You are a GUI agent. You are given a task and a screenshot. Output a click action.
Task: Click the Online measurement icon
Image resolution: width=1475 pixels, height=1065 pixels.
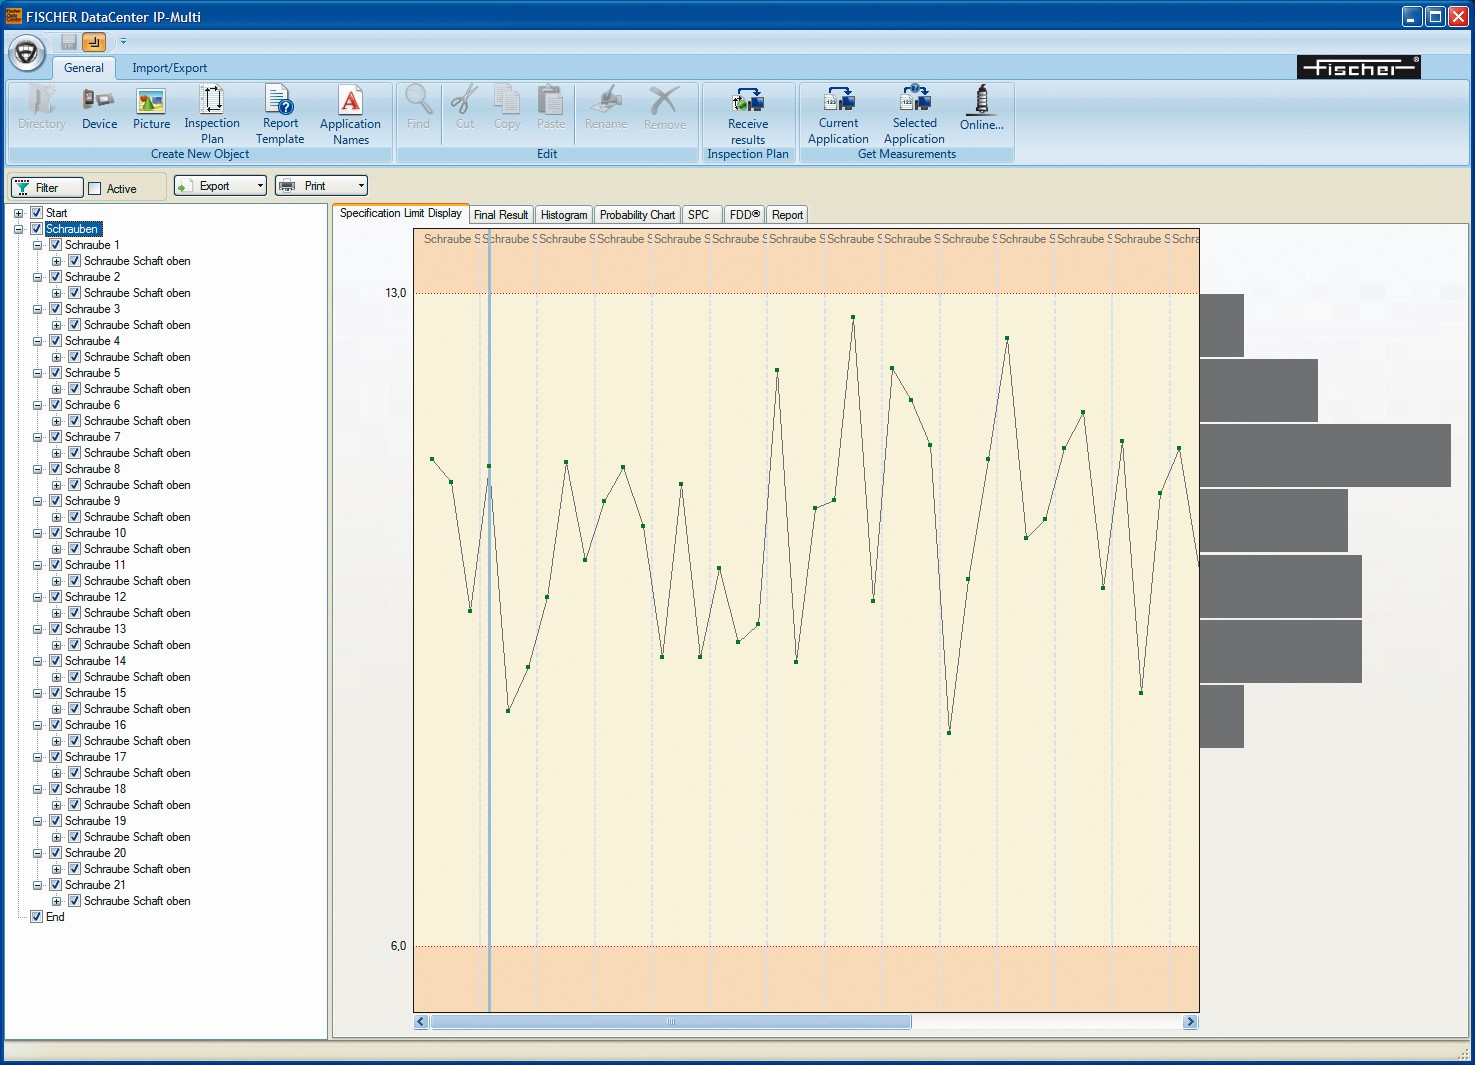point(981,108)
